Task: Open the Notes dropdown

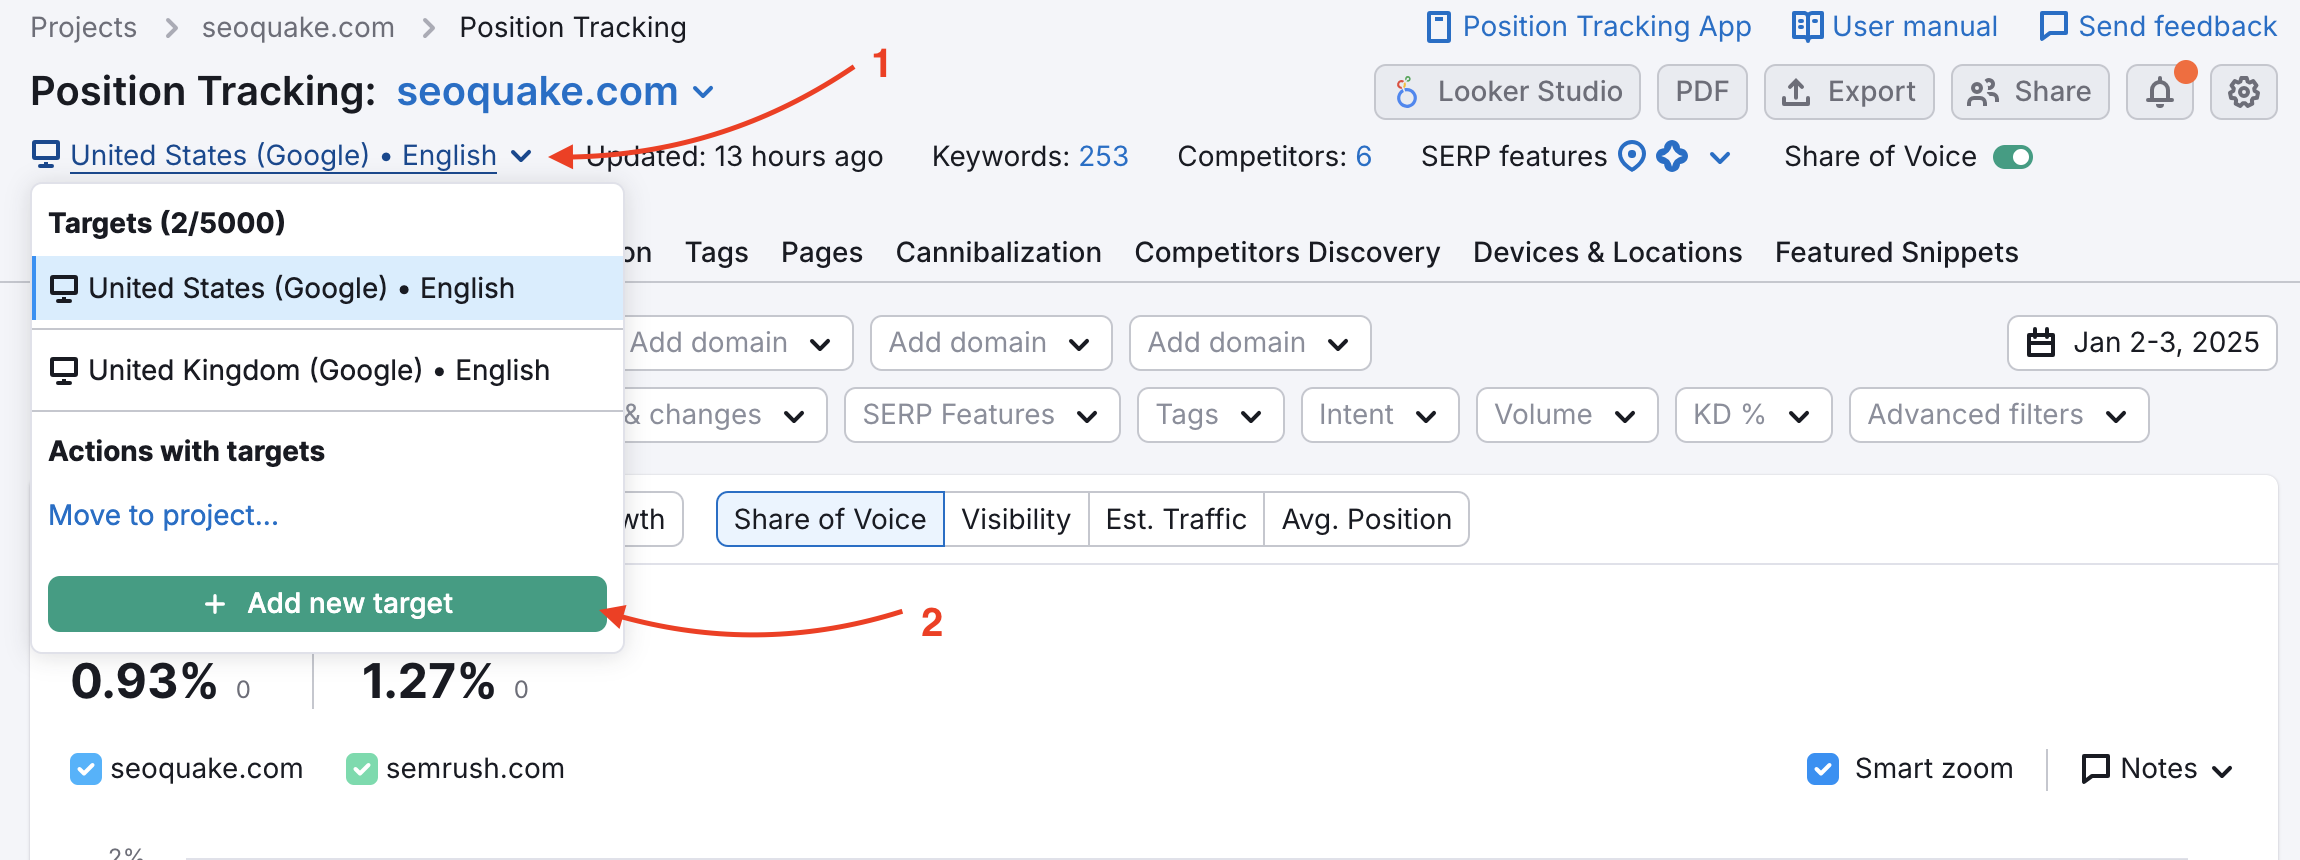Action: 2157,769
